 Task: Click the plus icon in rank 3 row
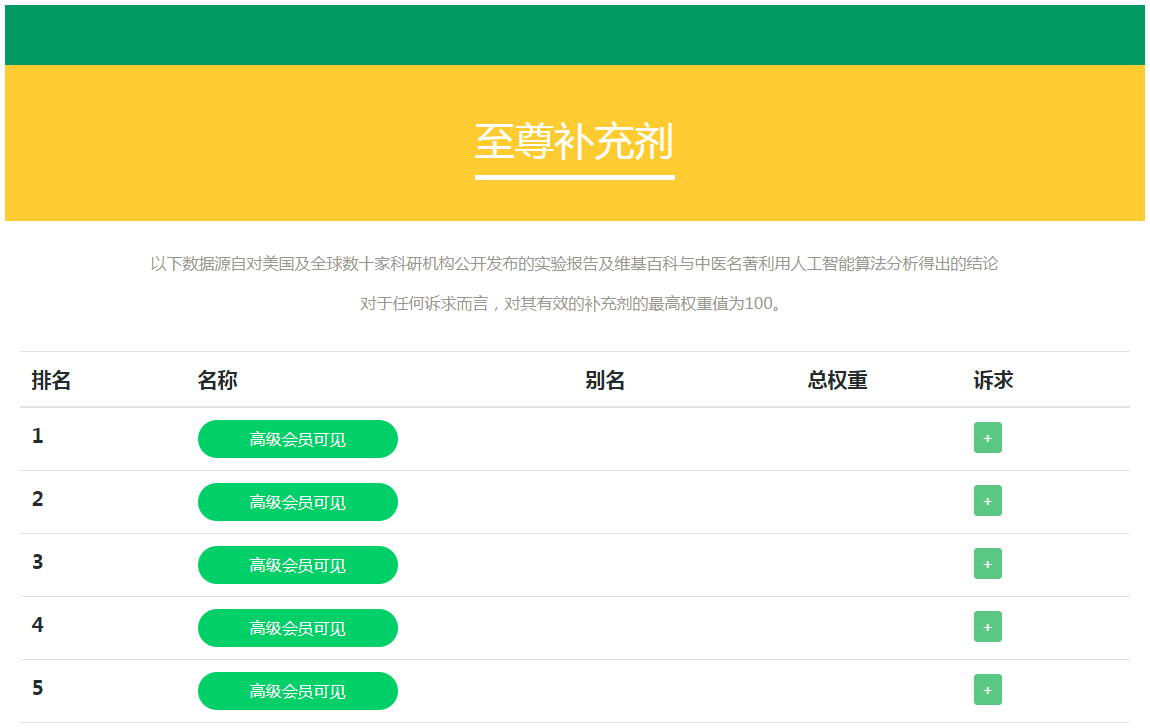click(987, 564)
